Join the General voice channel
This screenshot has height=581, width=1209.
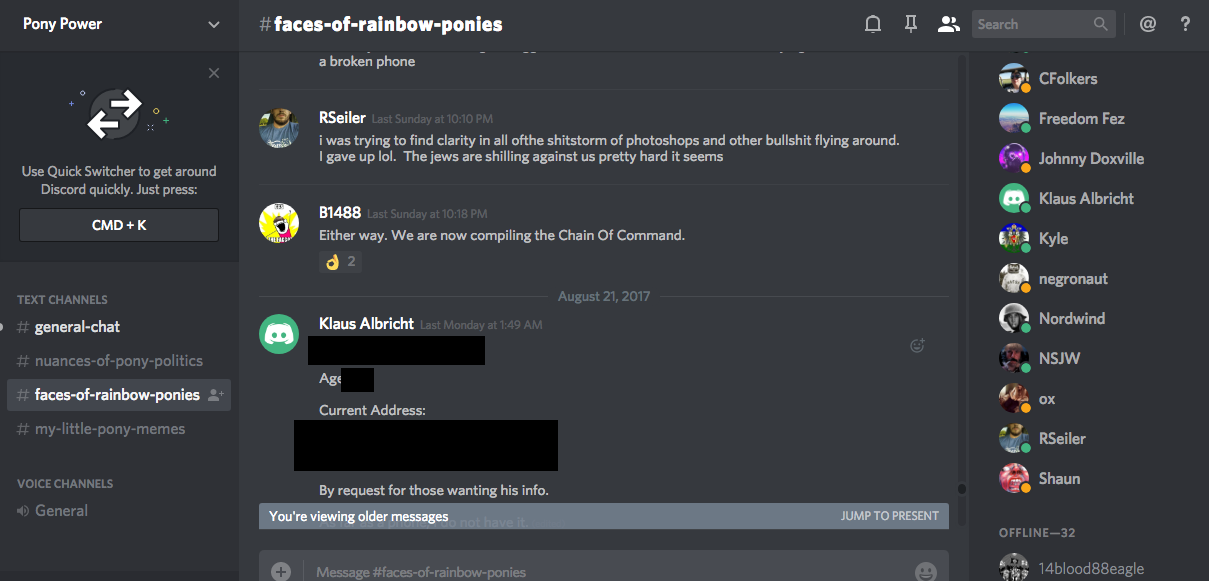tap(61, 510)
